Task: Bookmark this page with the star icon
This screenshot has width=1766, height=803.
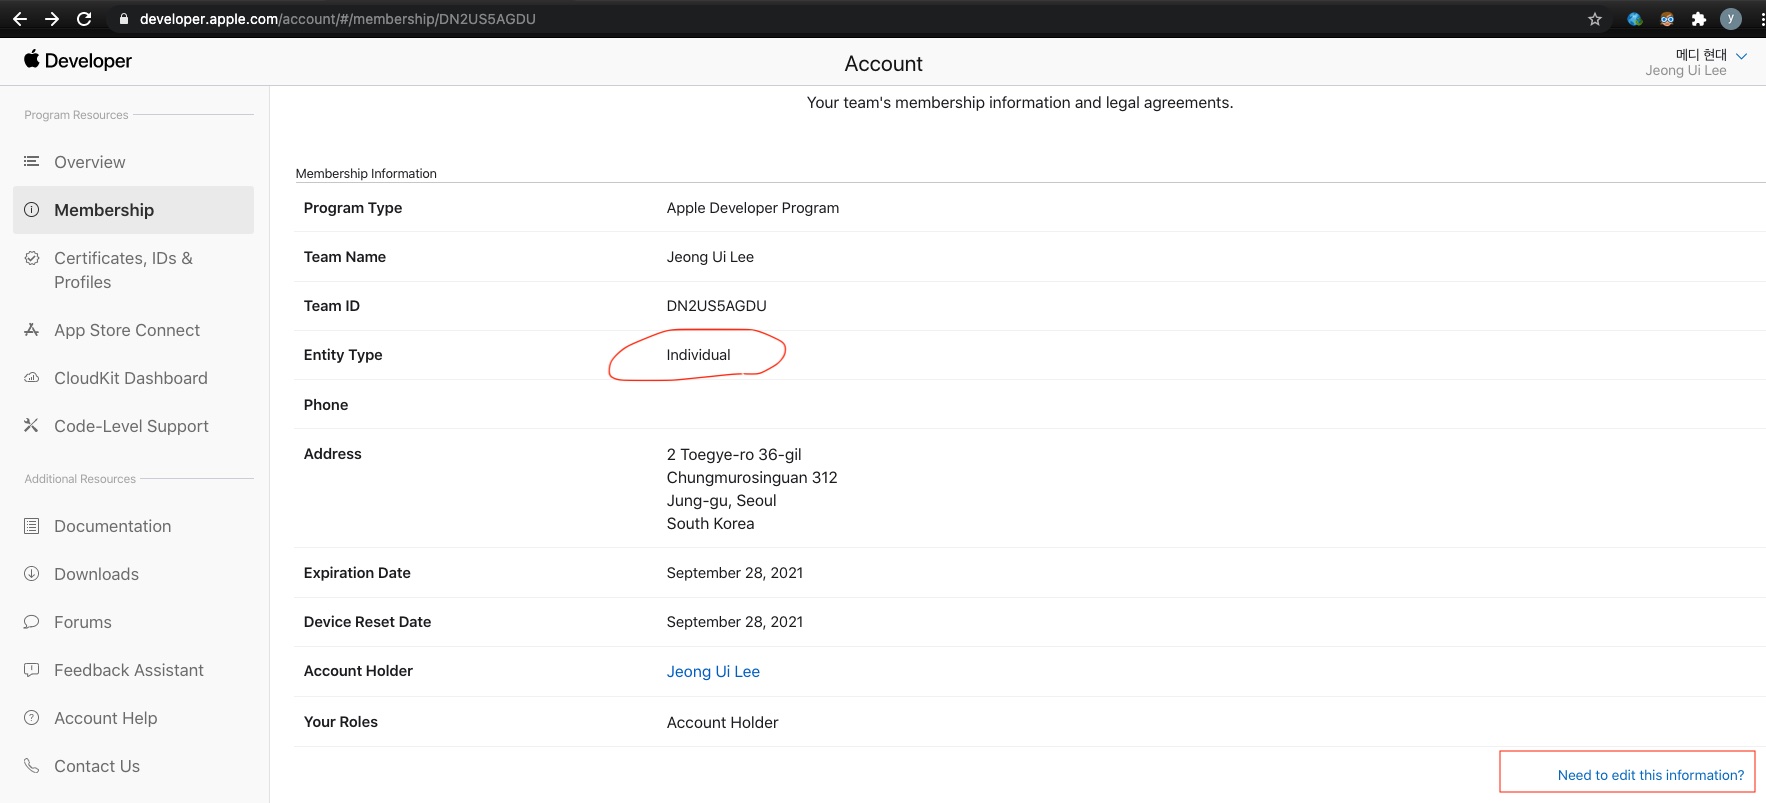Action: (x=1595, y=19)
